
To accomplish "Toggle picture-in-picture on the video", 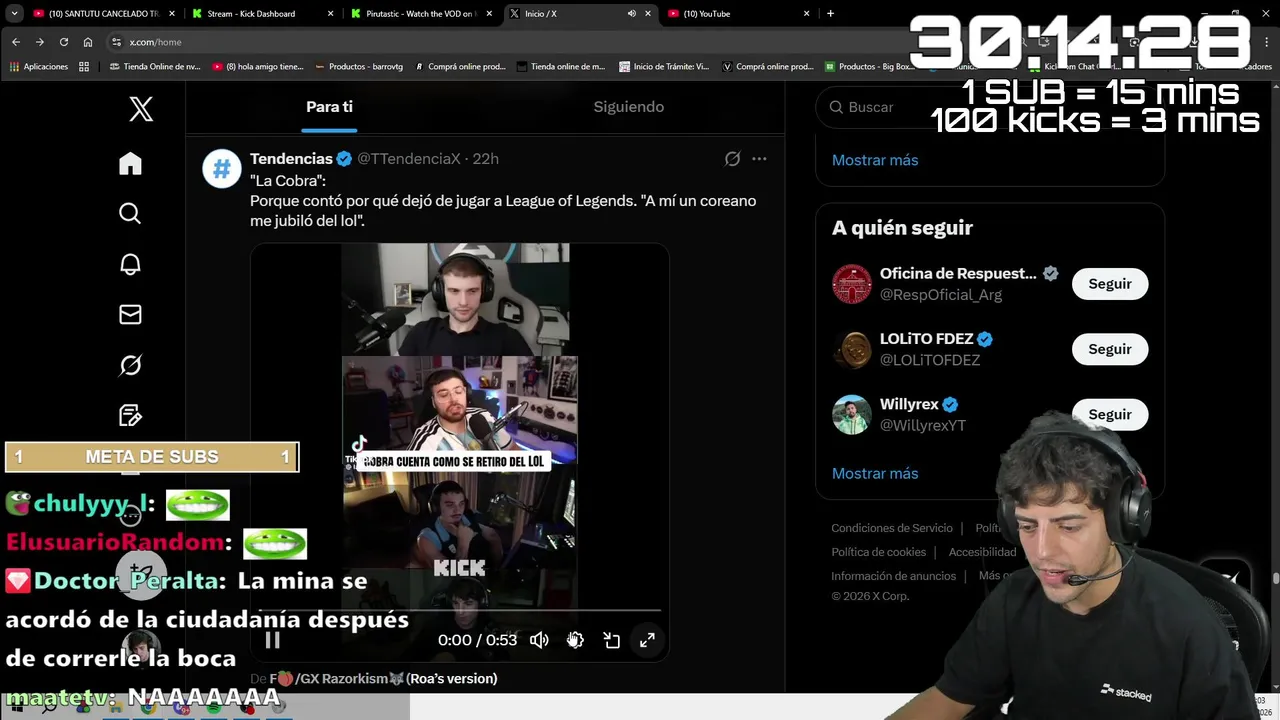I will [x=611, y=640].
